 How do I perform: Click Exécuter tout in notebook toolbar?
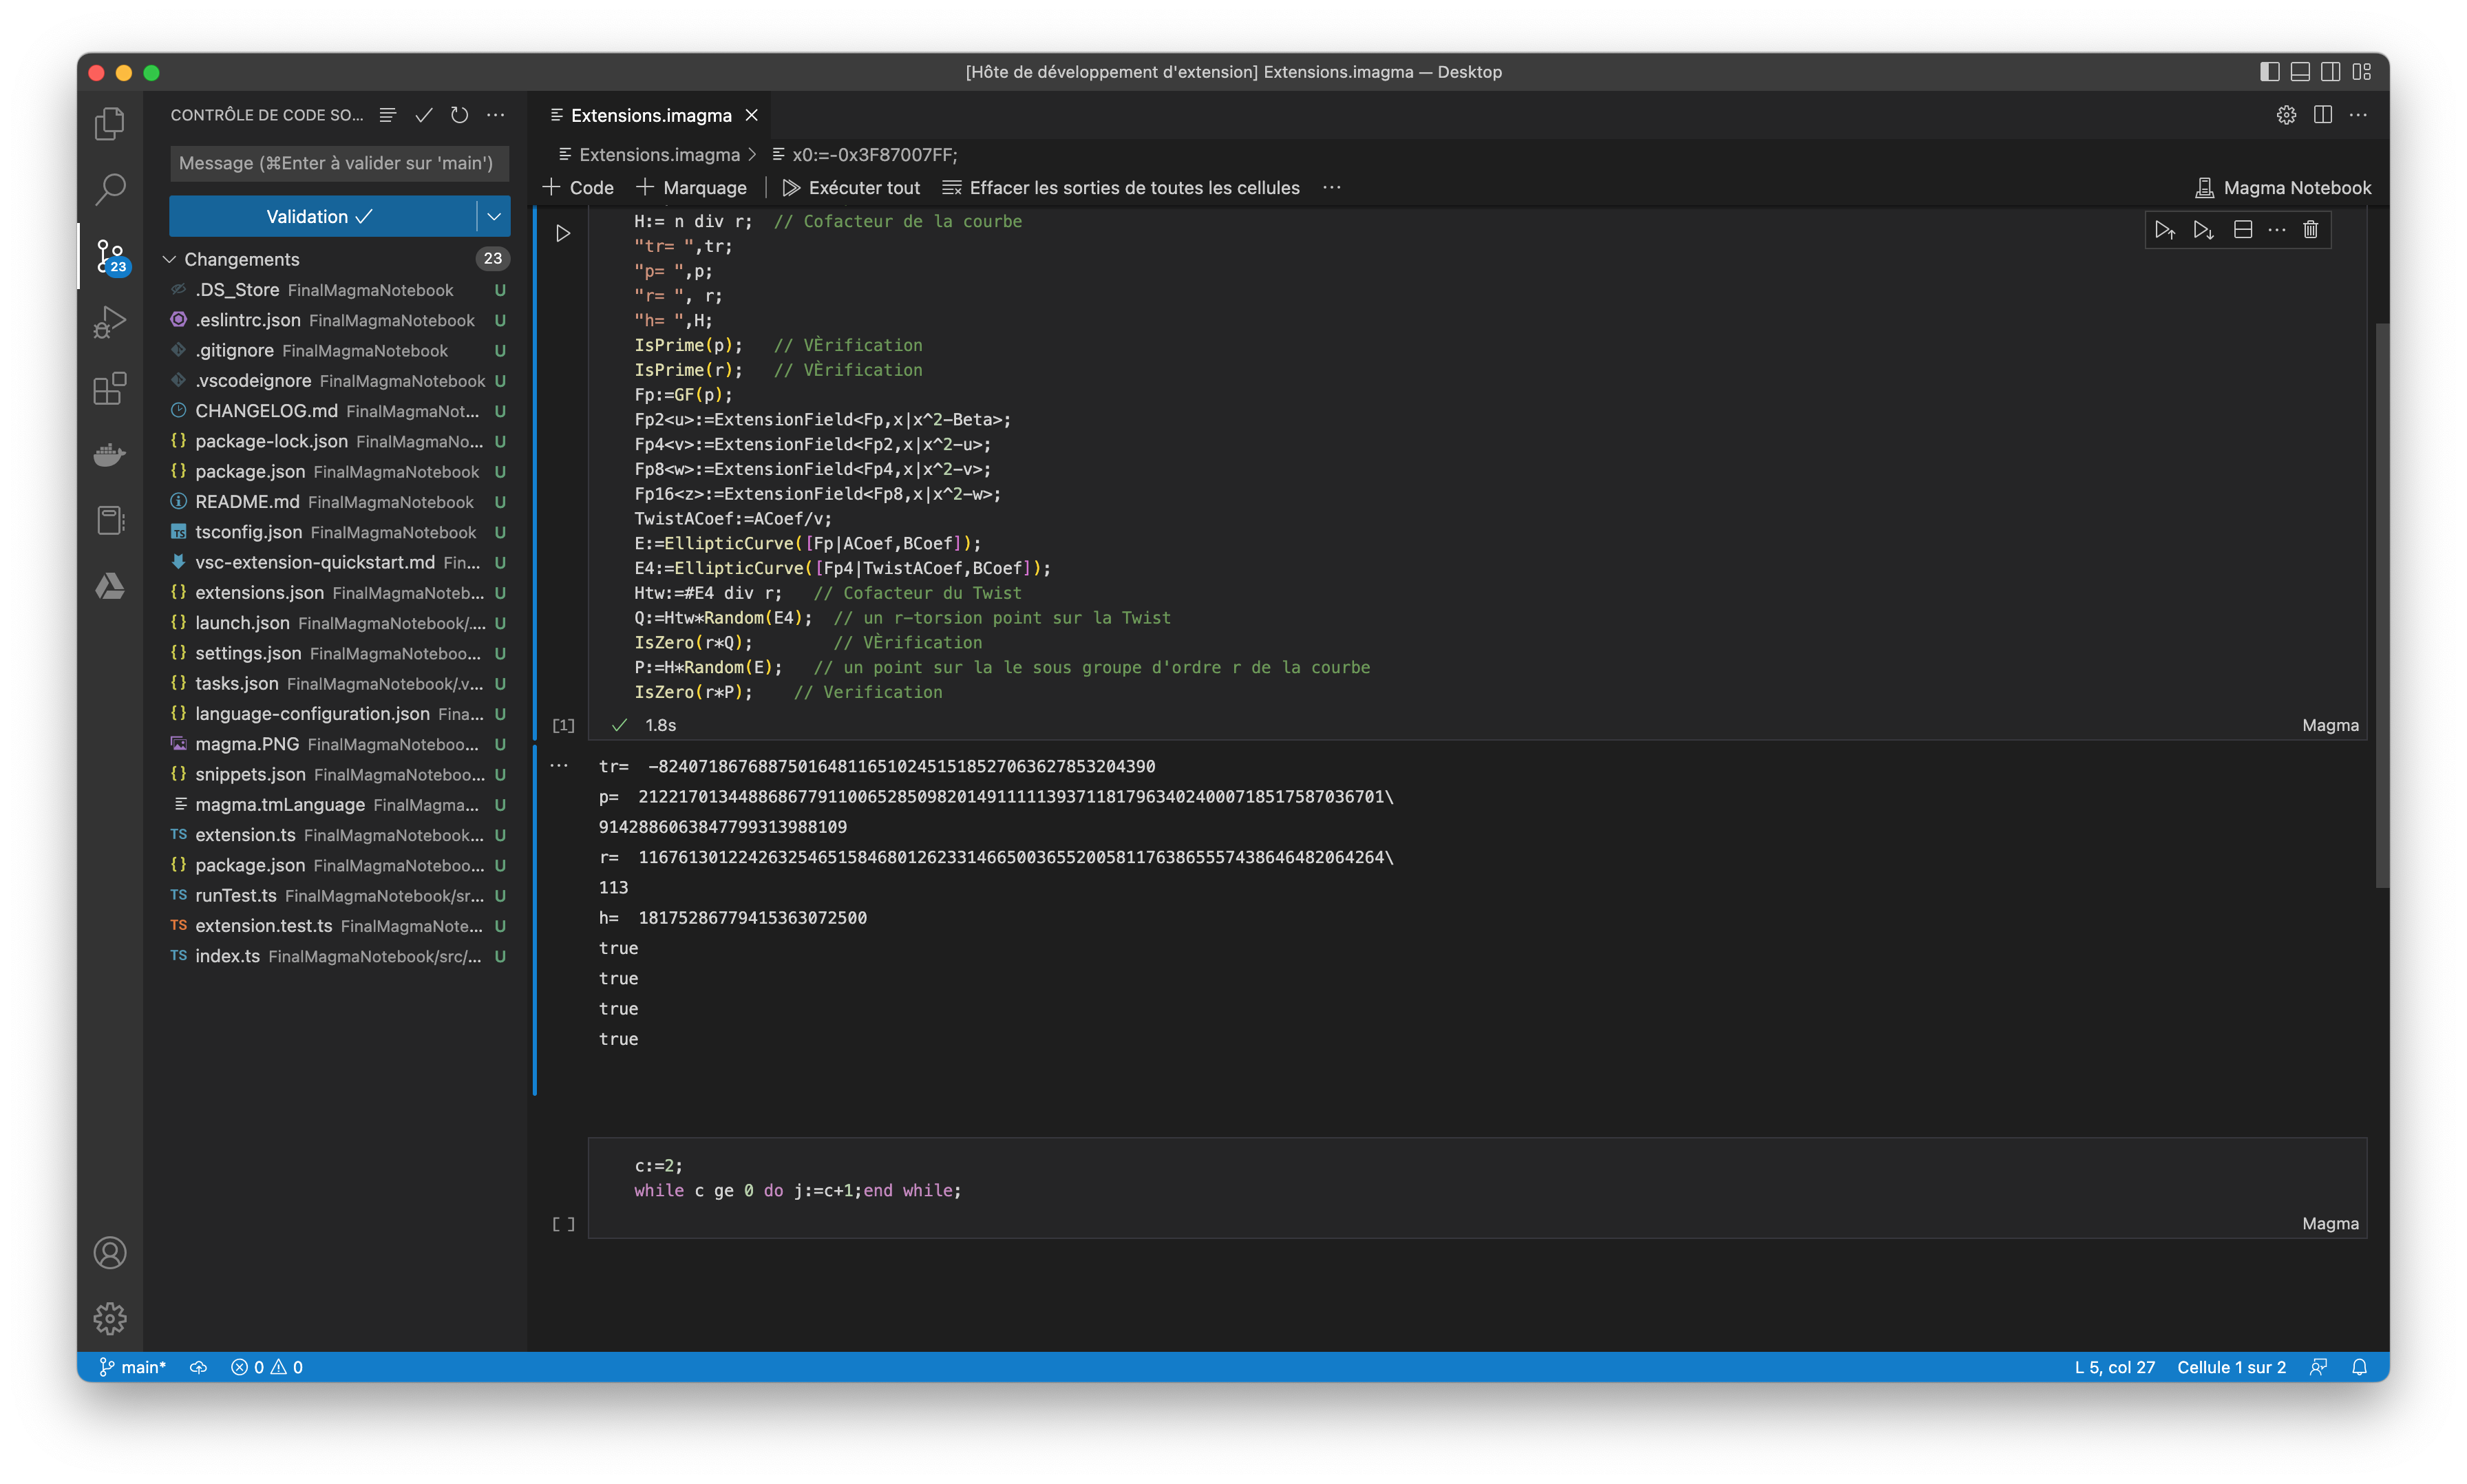pos(851,188)
